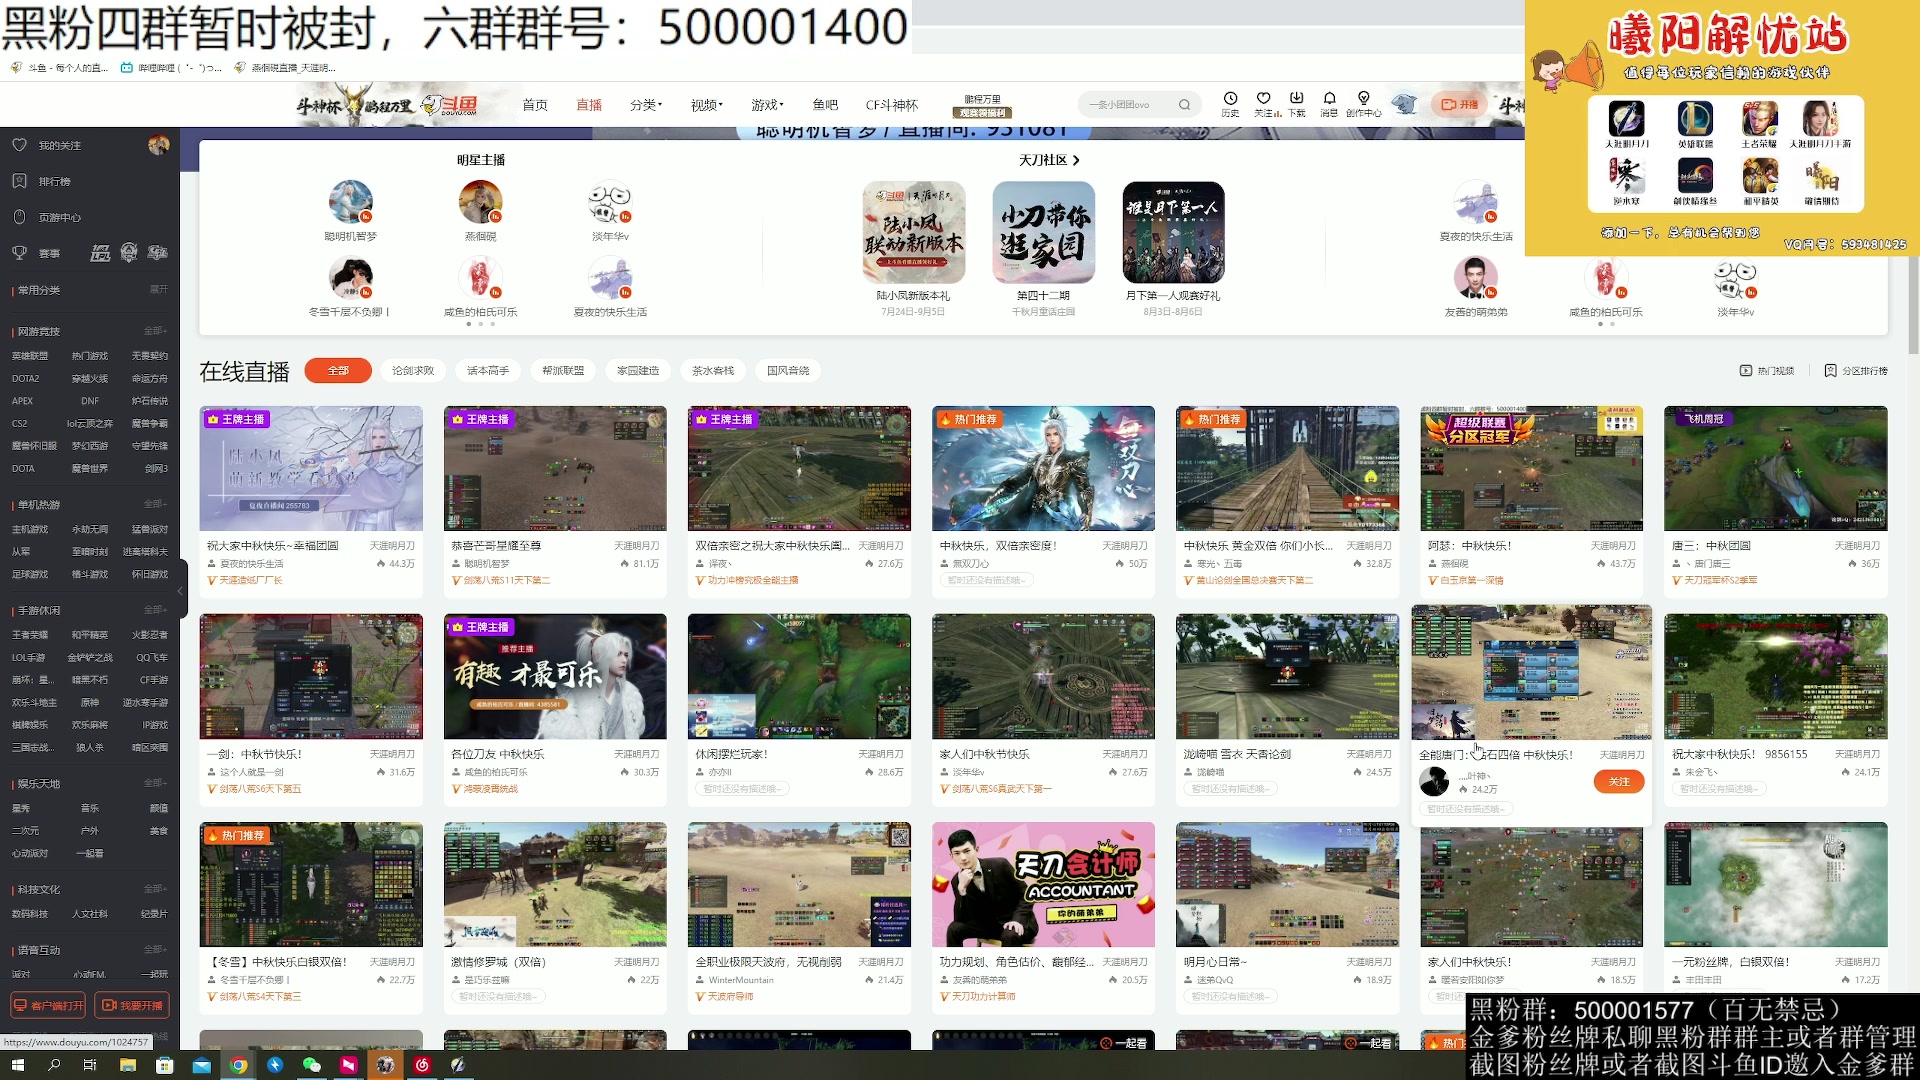
Task: Open the 分类 dropdown in the navigation
Action: pyautogui.click(x=646, y=104)
